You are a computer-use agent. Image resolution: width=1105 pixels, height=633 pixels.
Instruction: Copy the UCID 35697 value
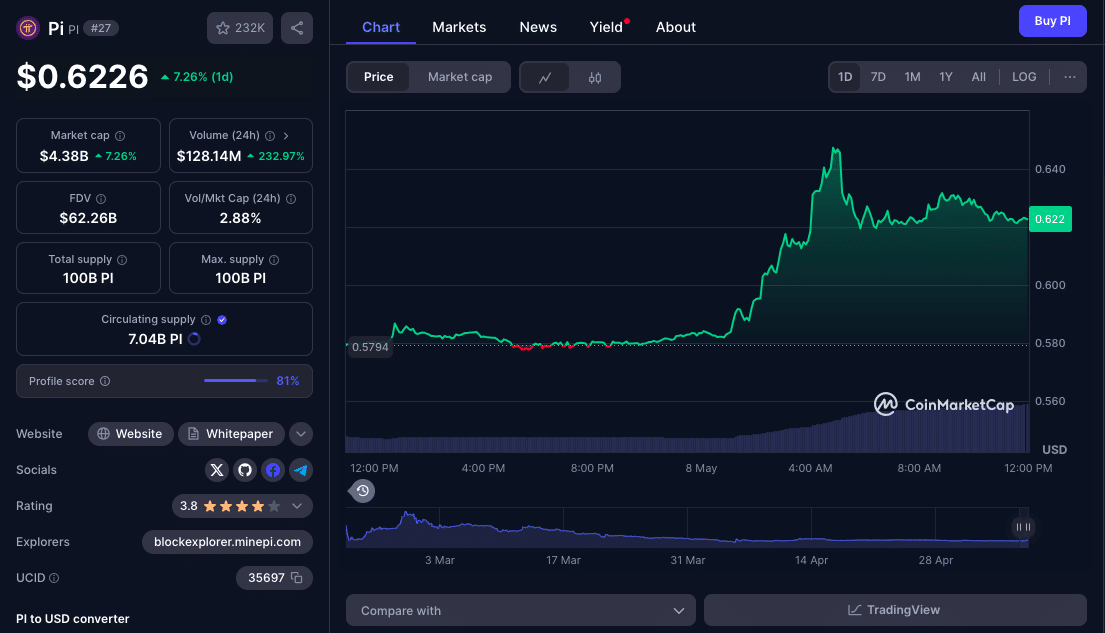[x=296, y=578]
